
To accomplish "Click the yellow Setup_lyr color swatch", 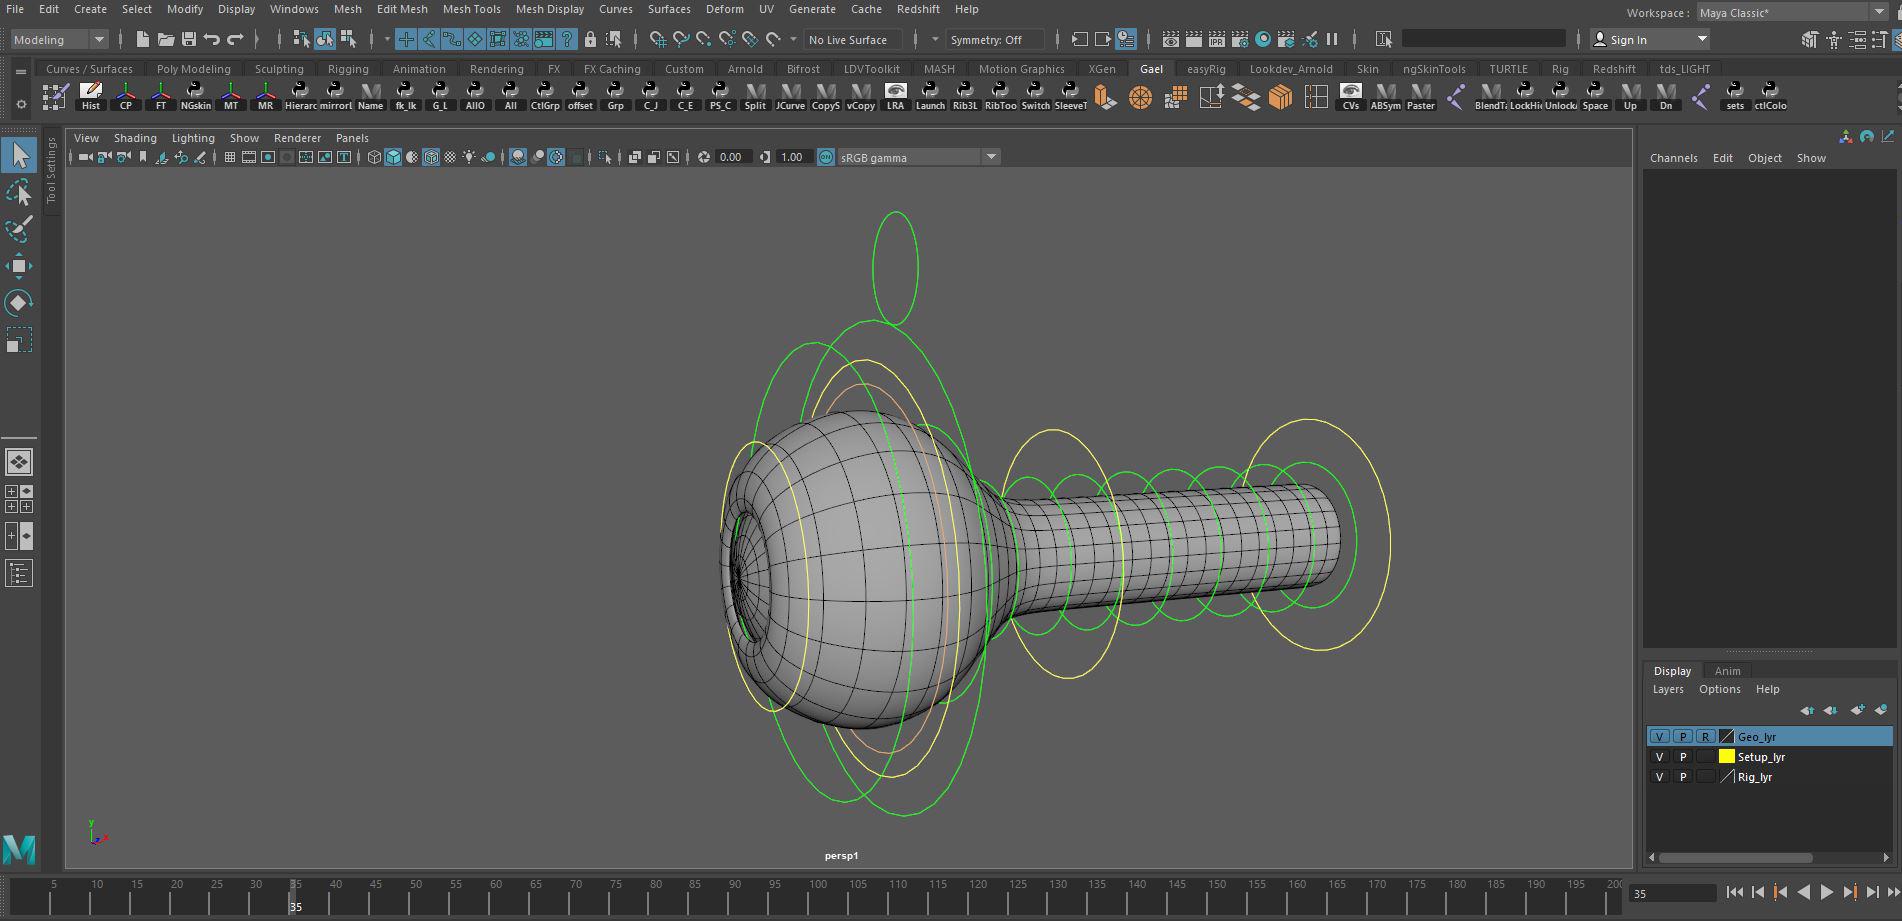I will click(1726, 757).
